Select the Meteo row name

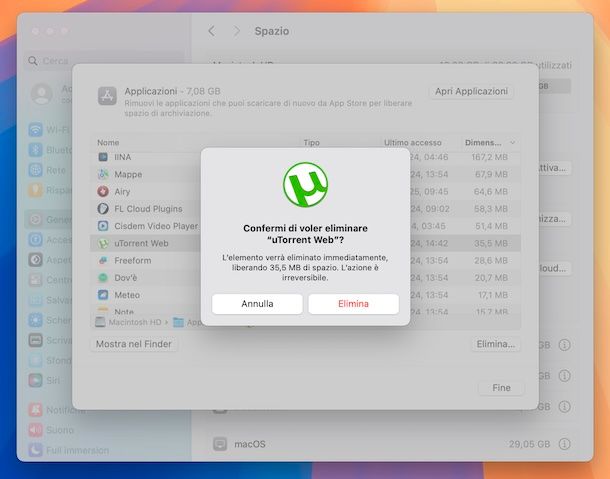click(127, 295)
